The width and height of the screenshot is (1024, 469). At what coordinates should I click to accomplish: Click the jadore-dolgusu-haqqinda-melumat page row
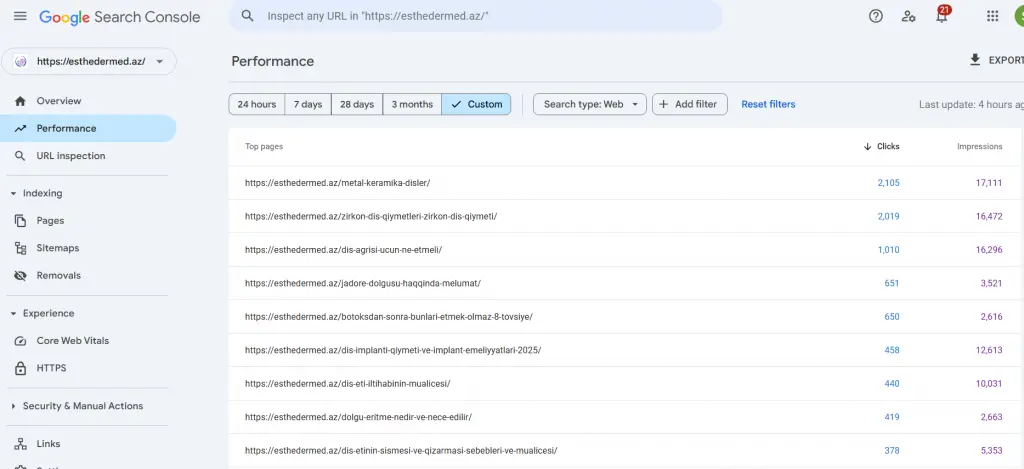[626, 283]
